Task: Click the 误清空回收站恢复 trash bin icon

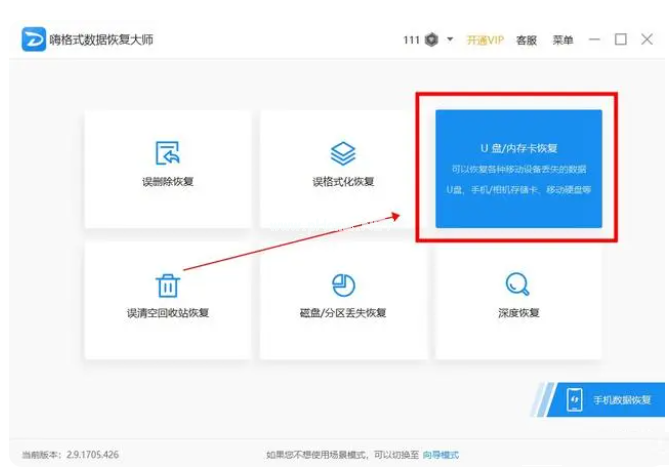Action: pyautogui.click(x=167, y=285)
